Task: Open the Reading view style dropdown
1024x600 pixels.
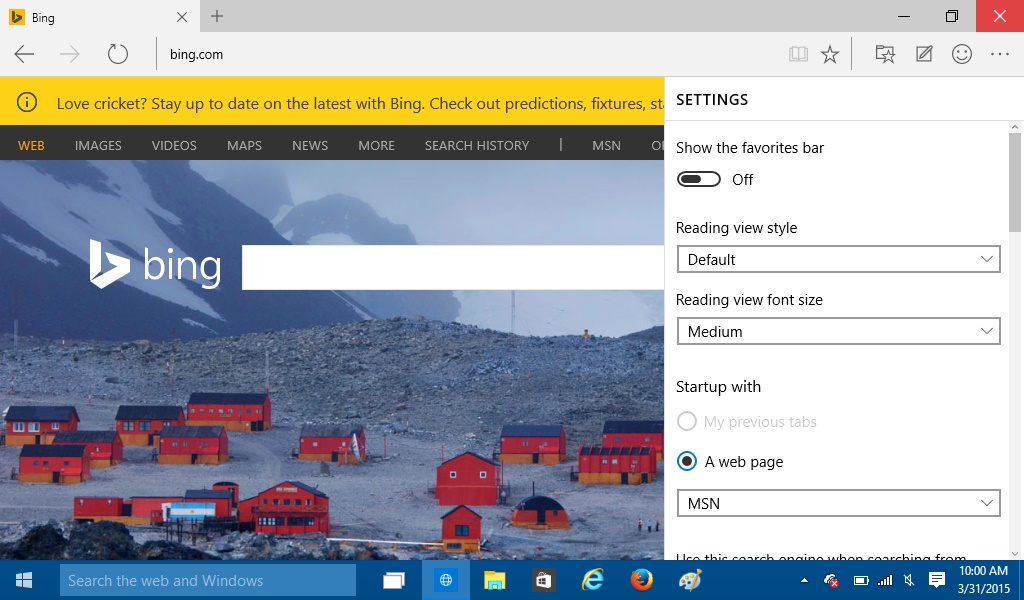Action: click(x=838, y=259)
